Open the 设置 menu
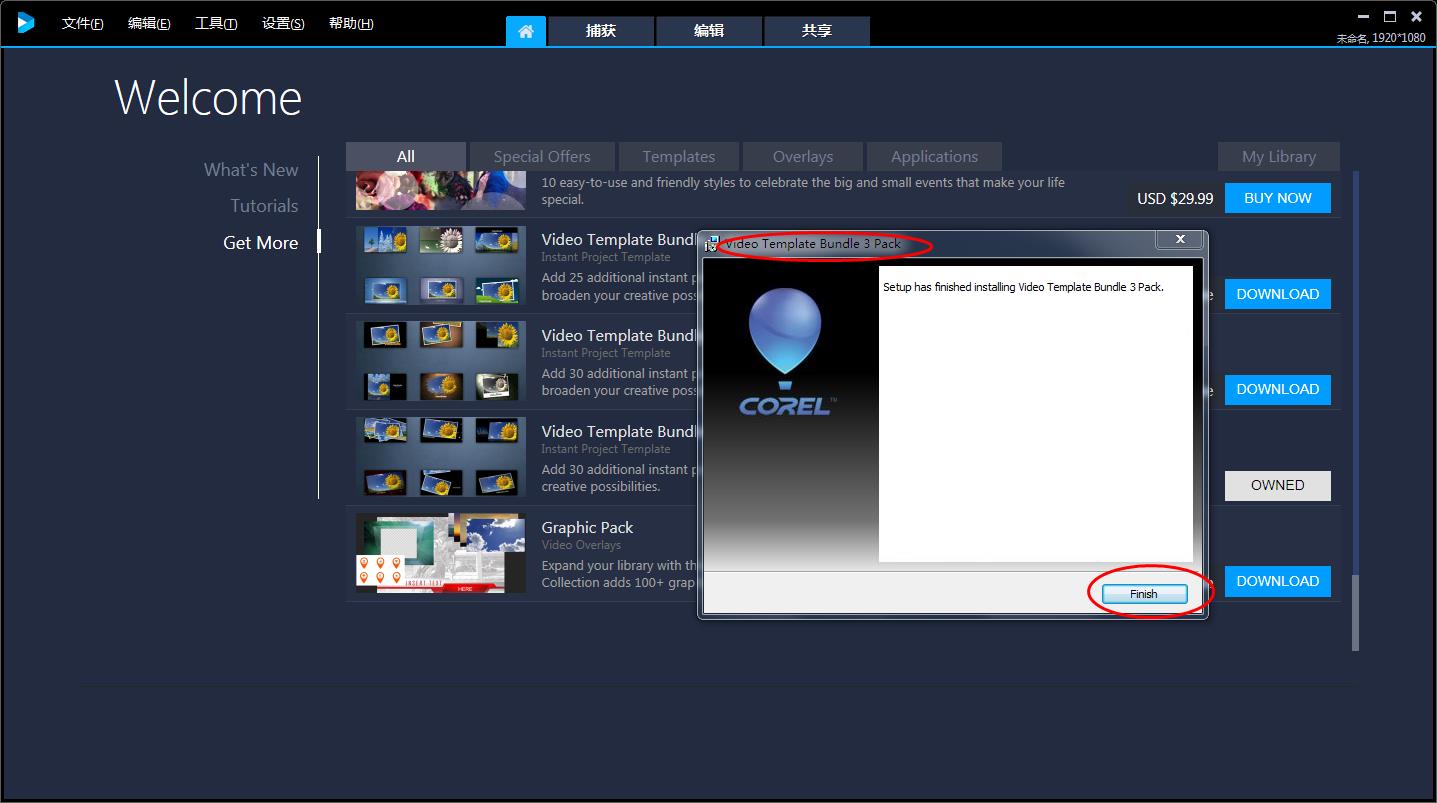1437x803 pixels. coord(283,24)
